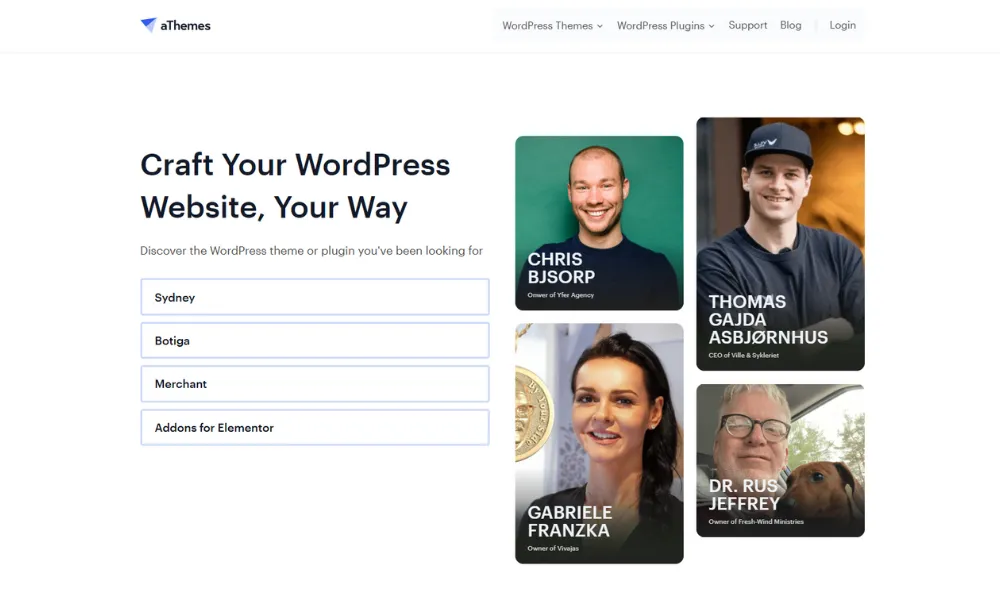Click the "Craft Your WordPress Website" heading

pos(295,186)
